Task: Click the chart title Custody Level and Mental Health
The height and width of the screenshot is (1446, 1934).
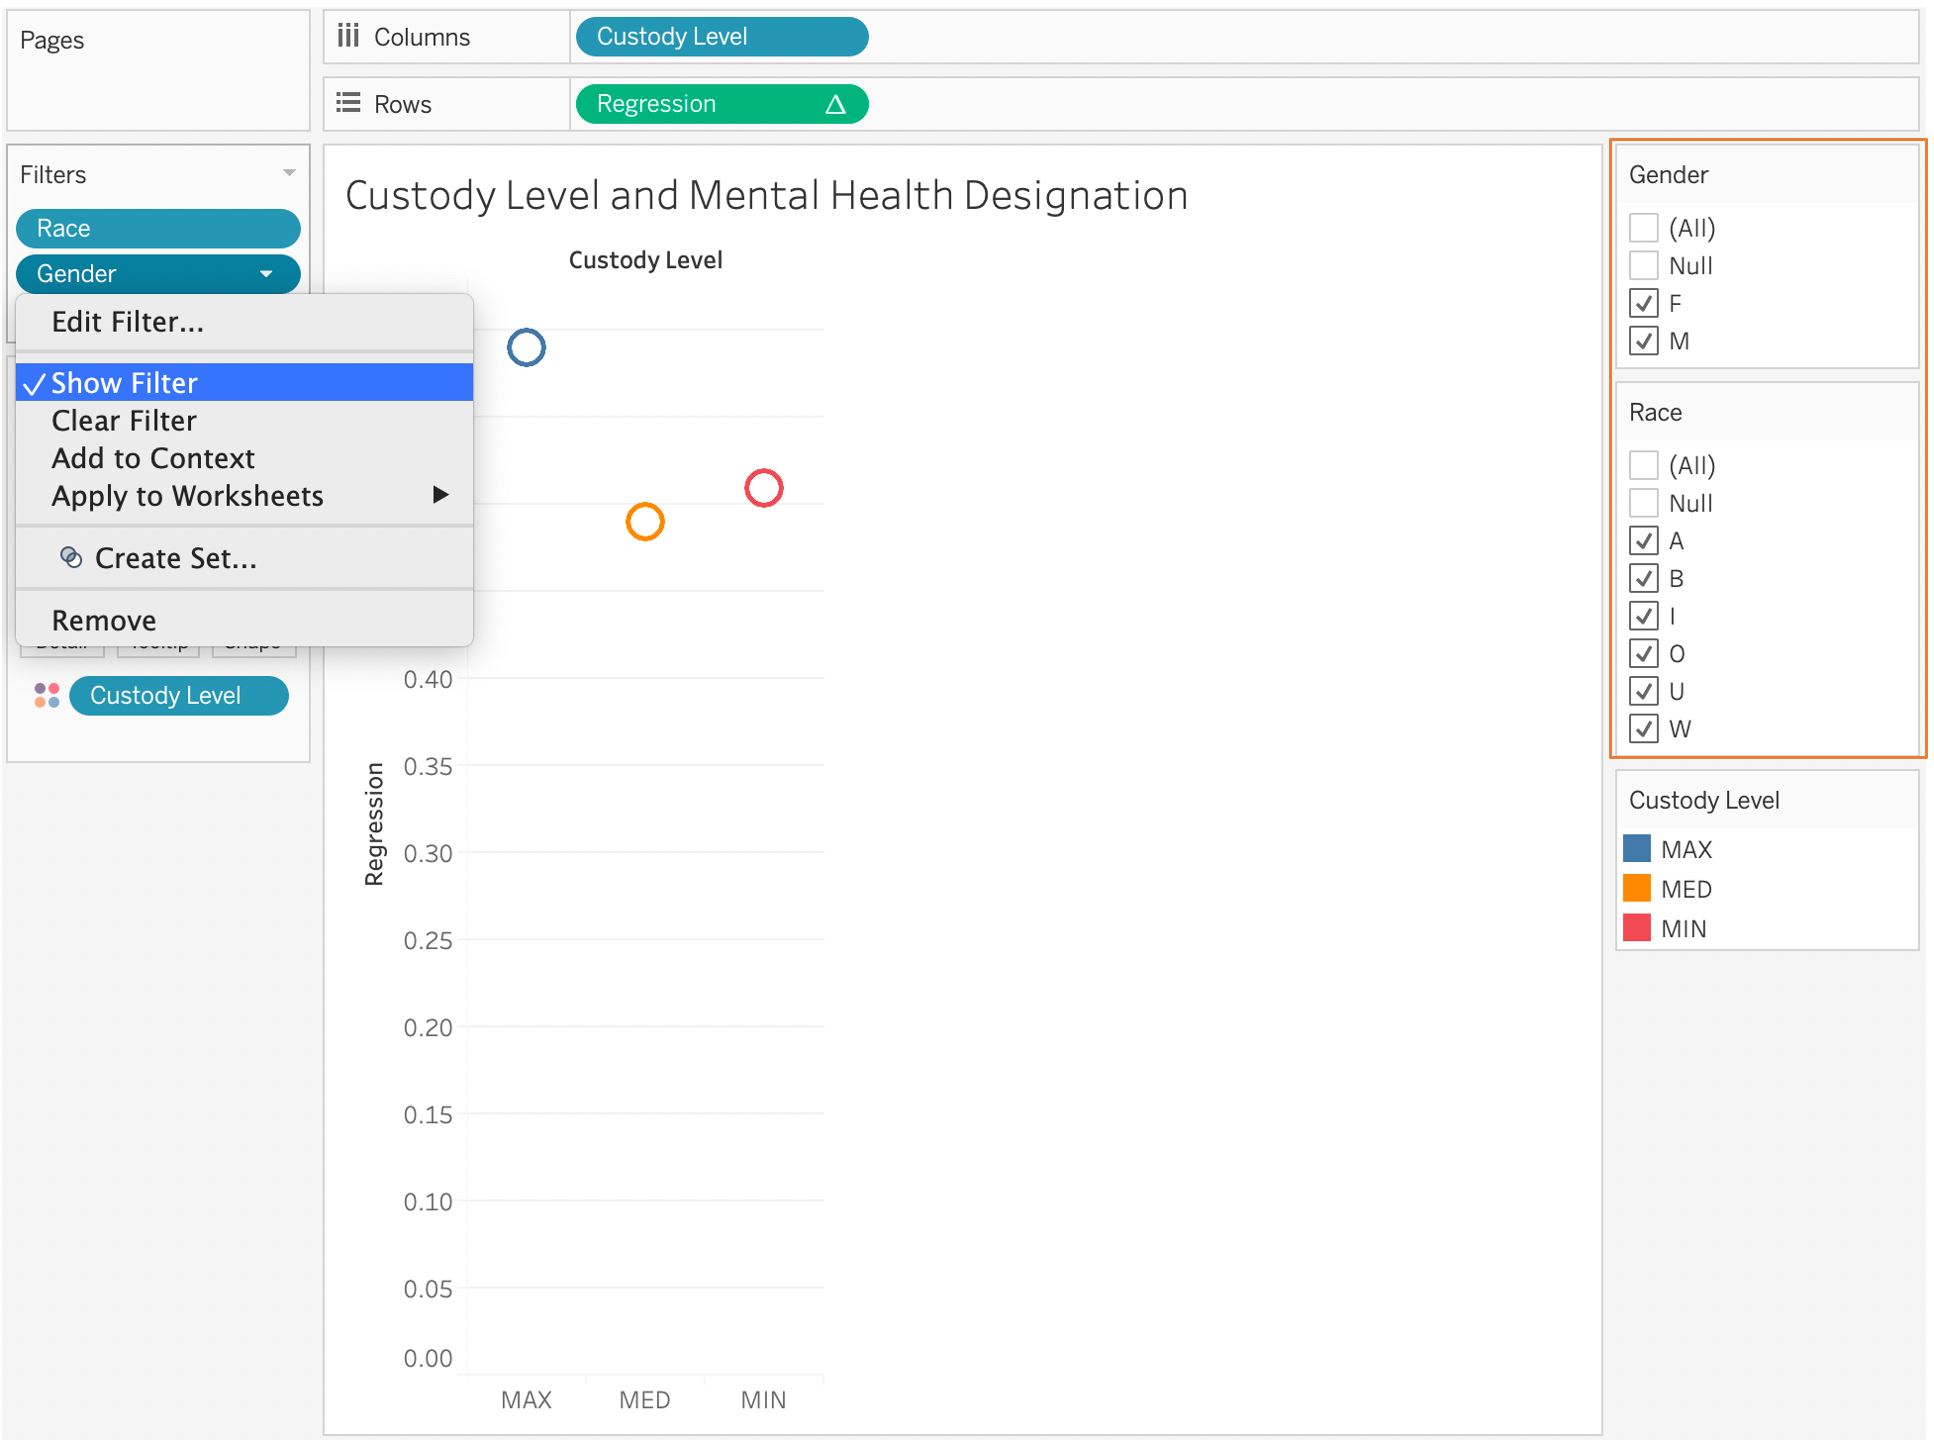Action: 766,195
